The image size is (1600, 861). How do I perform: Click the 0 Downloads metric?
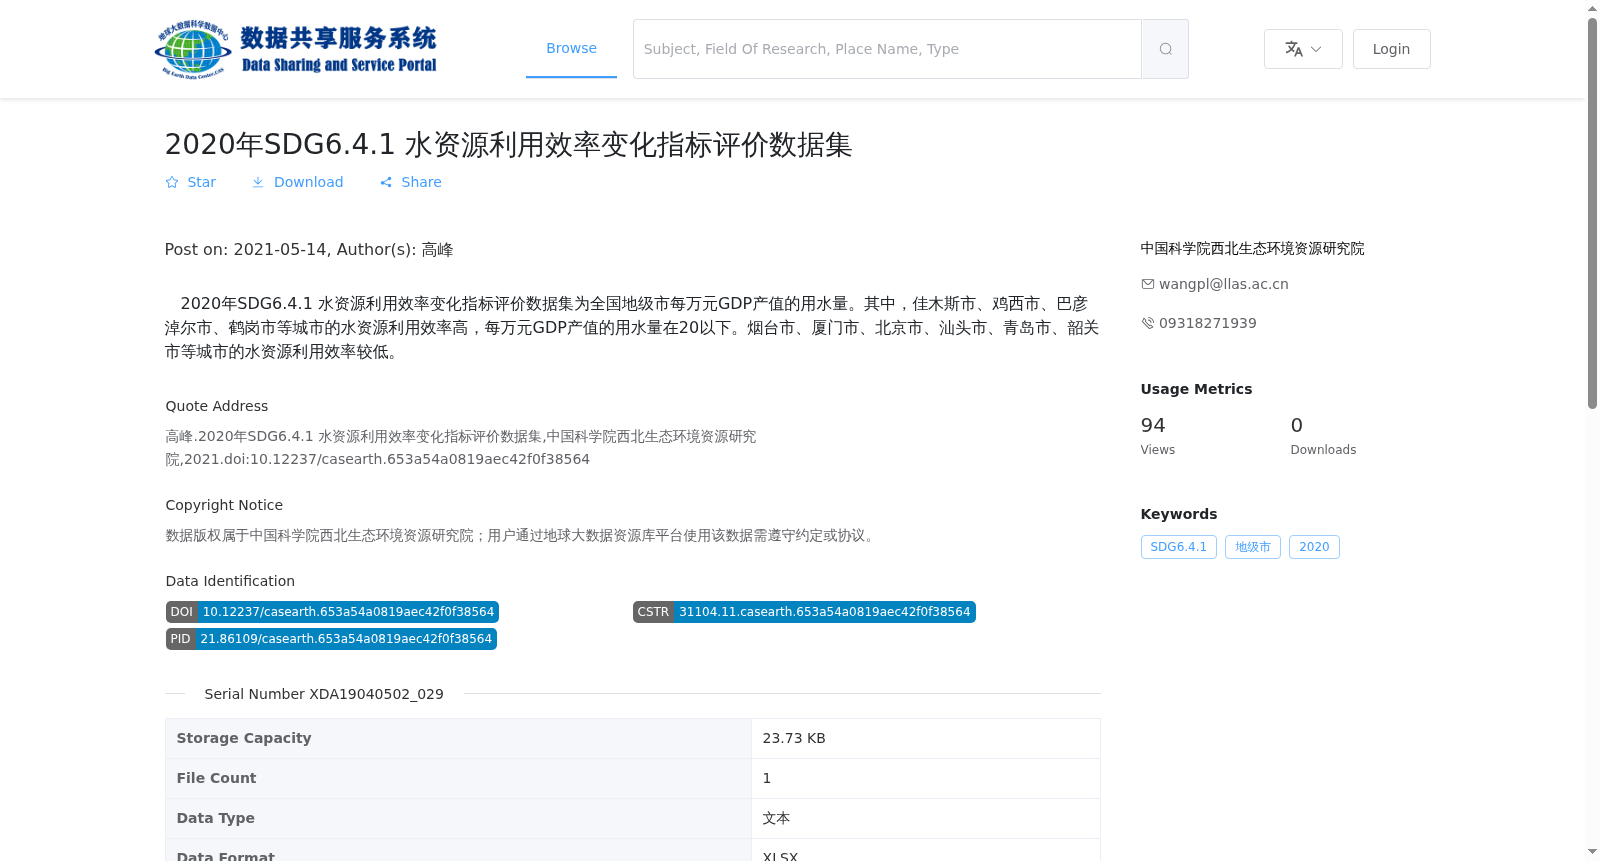tap(1323, 436)
